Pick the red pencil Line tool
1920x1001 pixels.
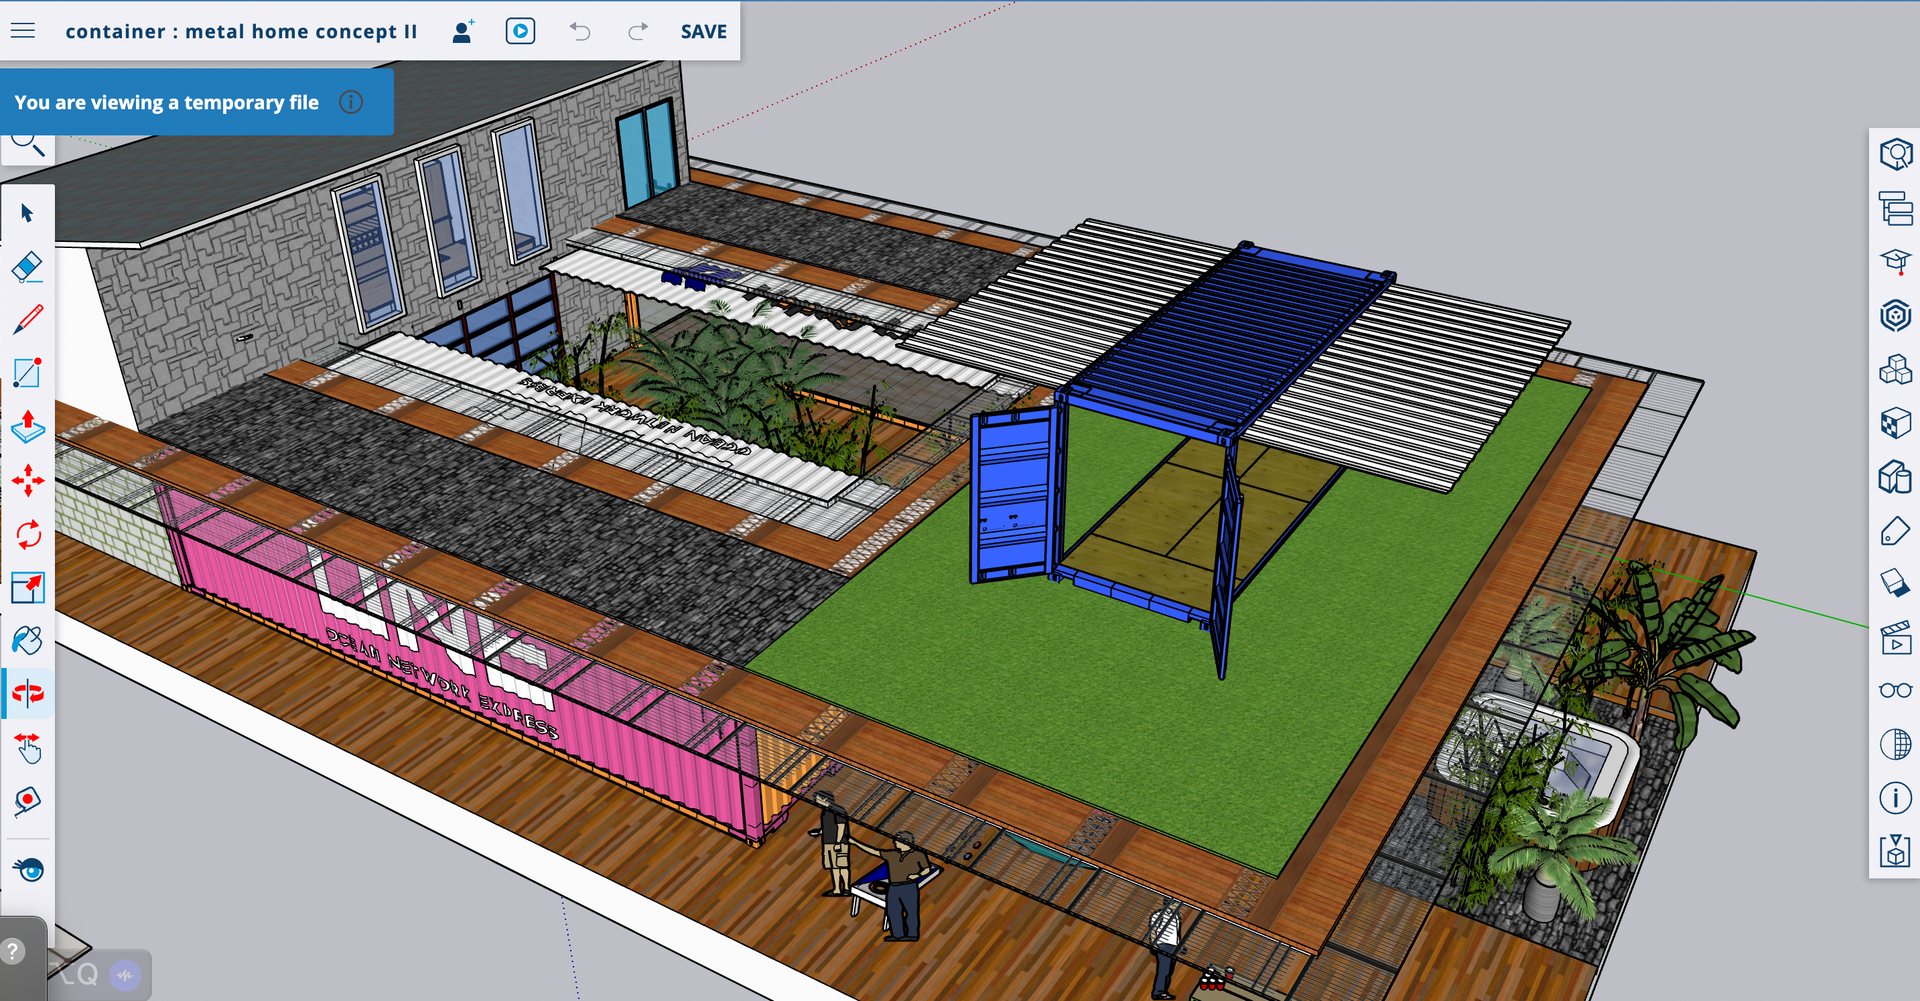tap(27, 320)
